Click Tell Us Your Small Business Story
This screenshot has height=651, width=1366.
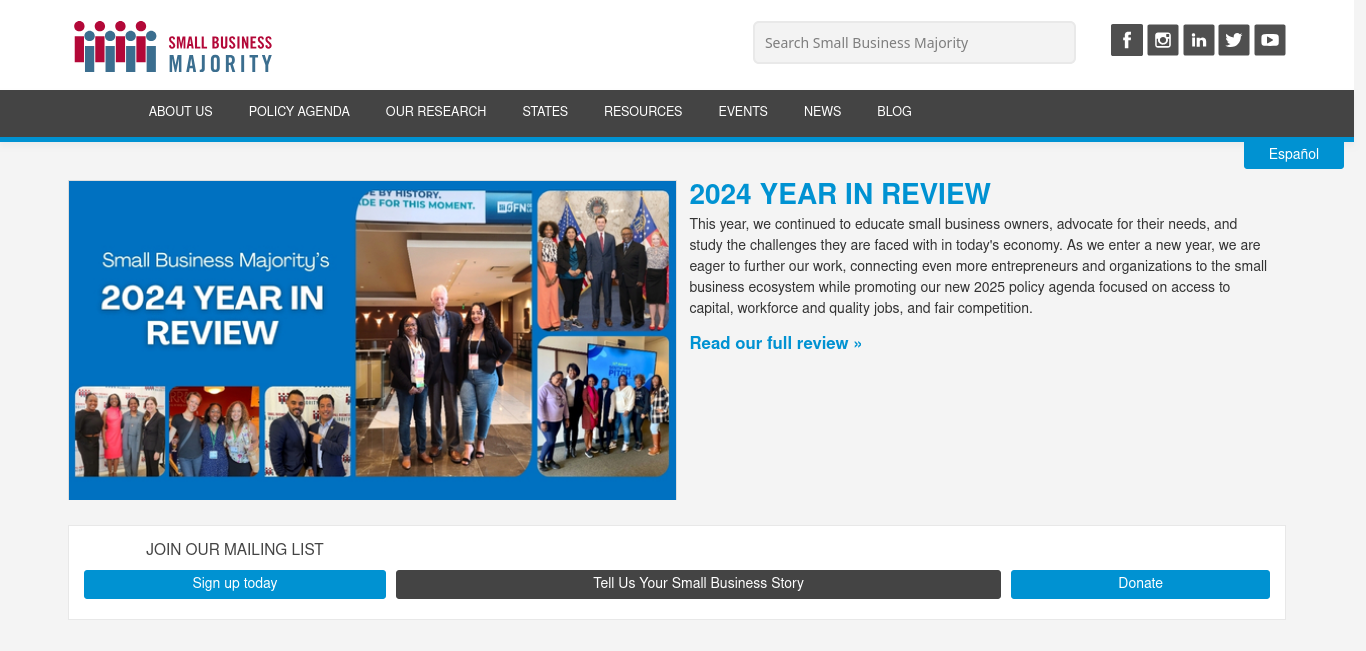click(698, 584)
